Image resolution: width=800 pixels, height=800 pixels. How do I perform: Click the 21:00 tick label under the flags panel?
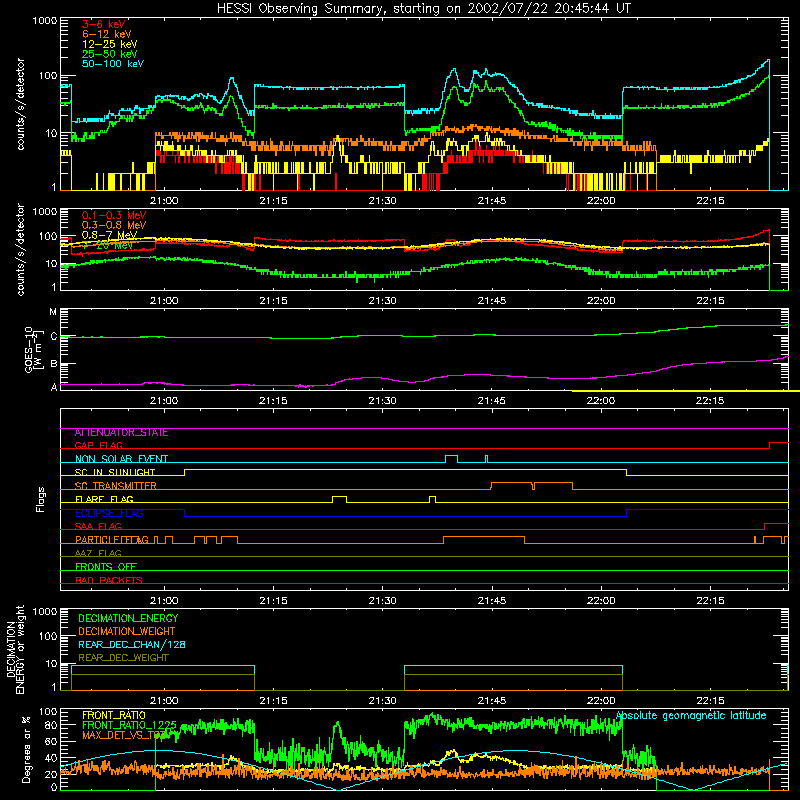pyautogui.click(x=164, y=601)
